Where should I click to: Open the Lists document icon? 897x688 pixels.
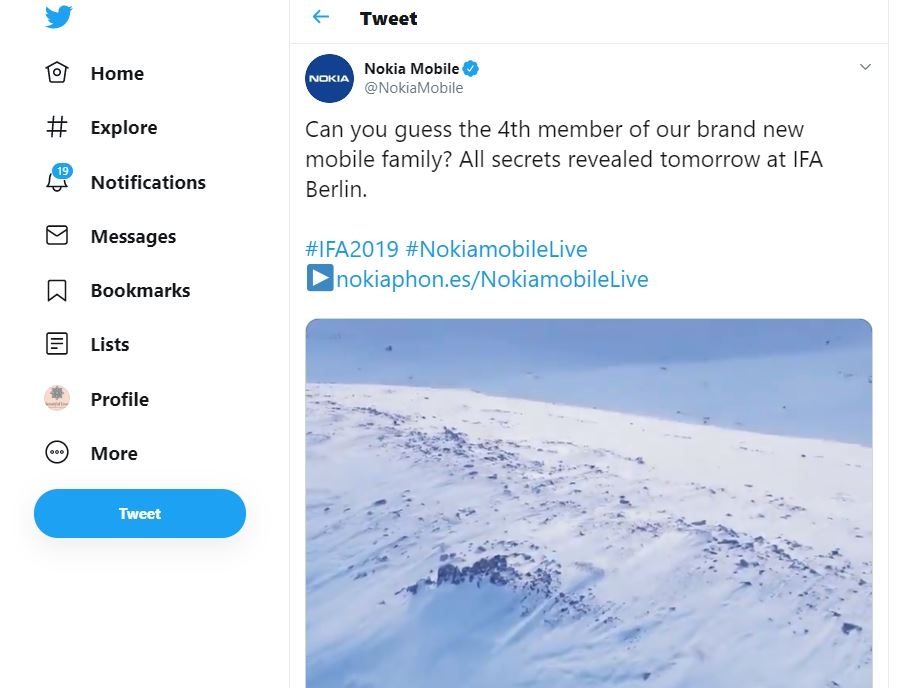tap(57, 344)
